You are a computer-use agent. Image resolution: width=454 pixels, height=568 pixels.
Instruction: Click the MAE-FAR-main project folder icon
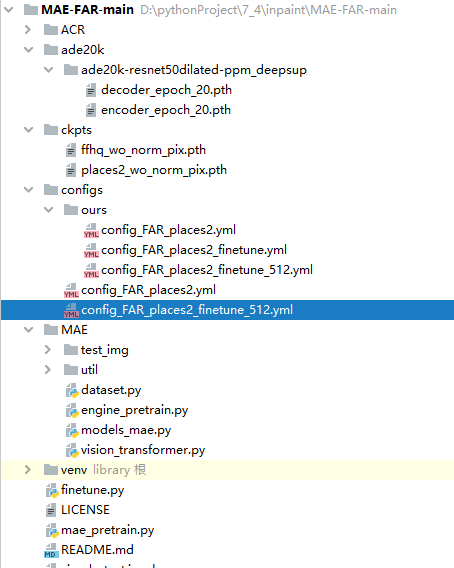pos(31,9)
